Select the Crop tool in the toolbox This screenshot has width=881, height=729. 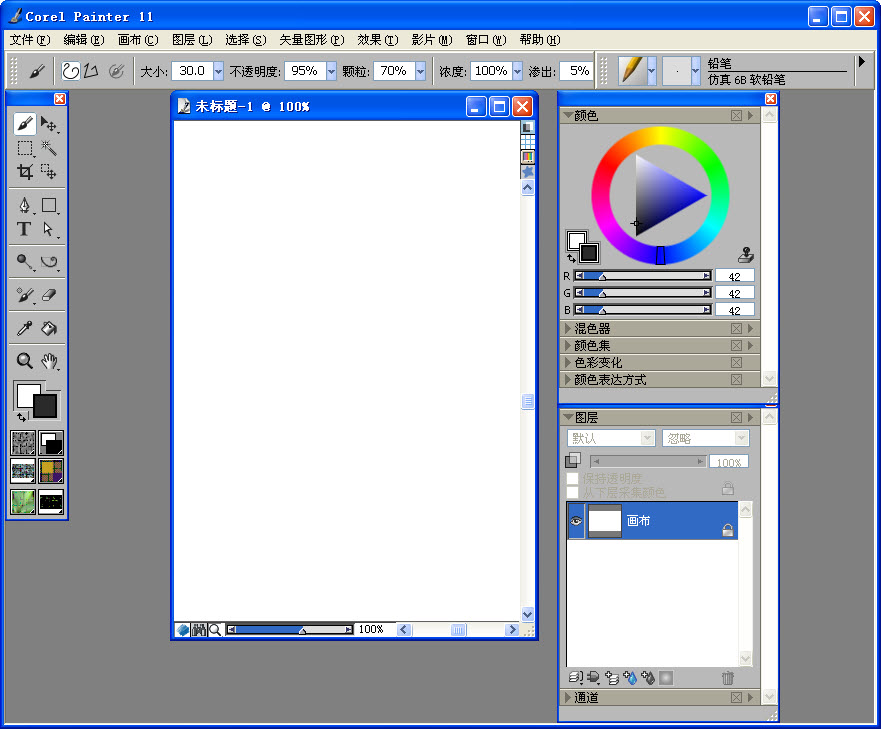point(24,172)
